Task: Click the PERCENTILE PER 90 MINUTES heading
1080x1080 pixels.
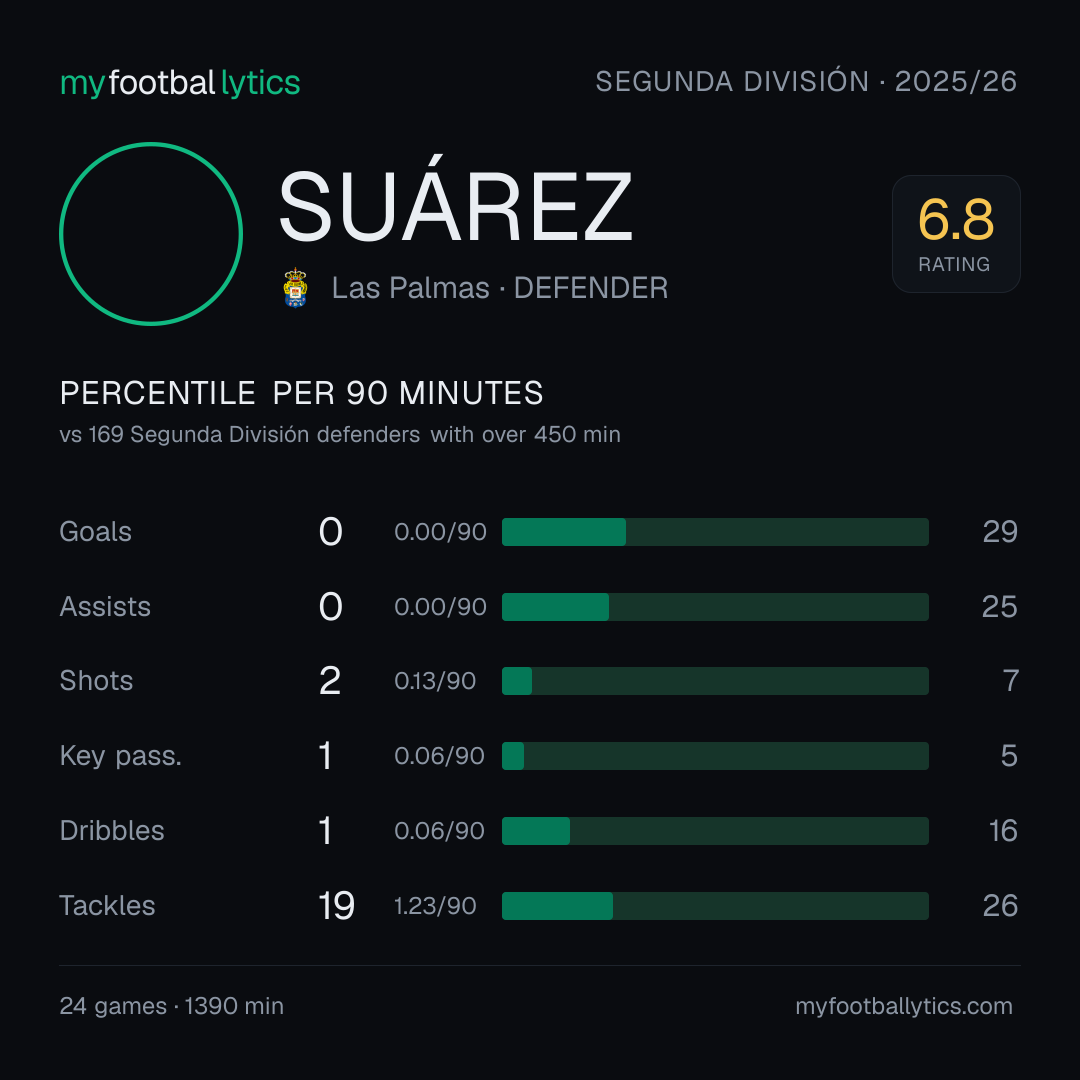Action: [302, 393]
